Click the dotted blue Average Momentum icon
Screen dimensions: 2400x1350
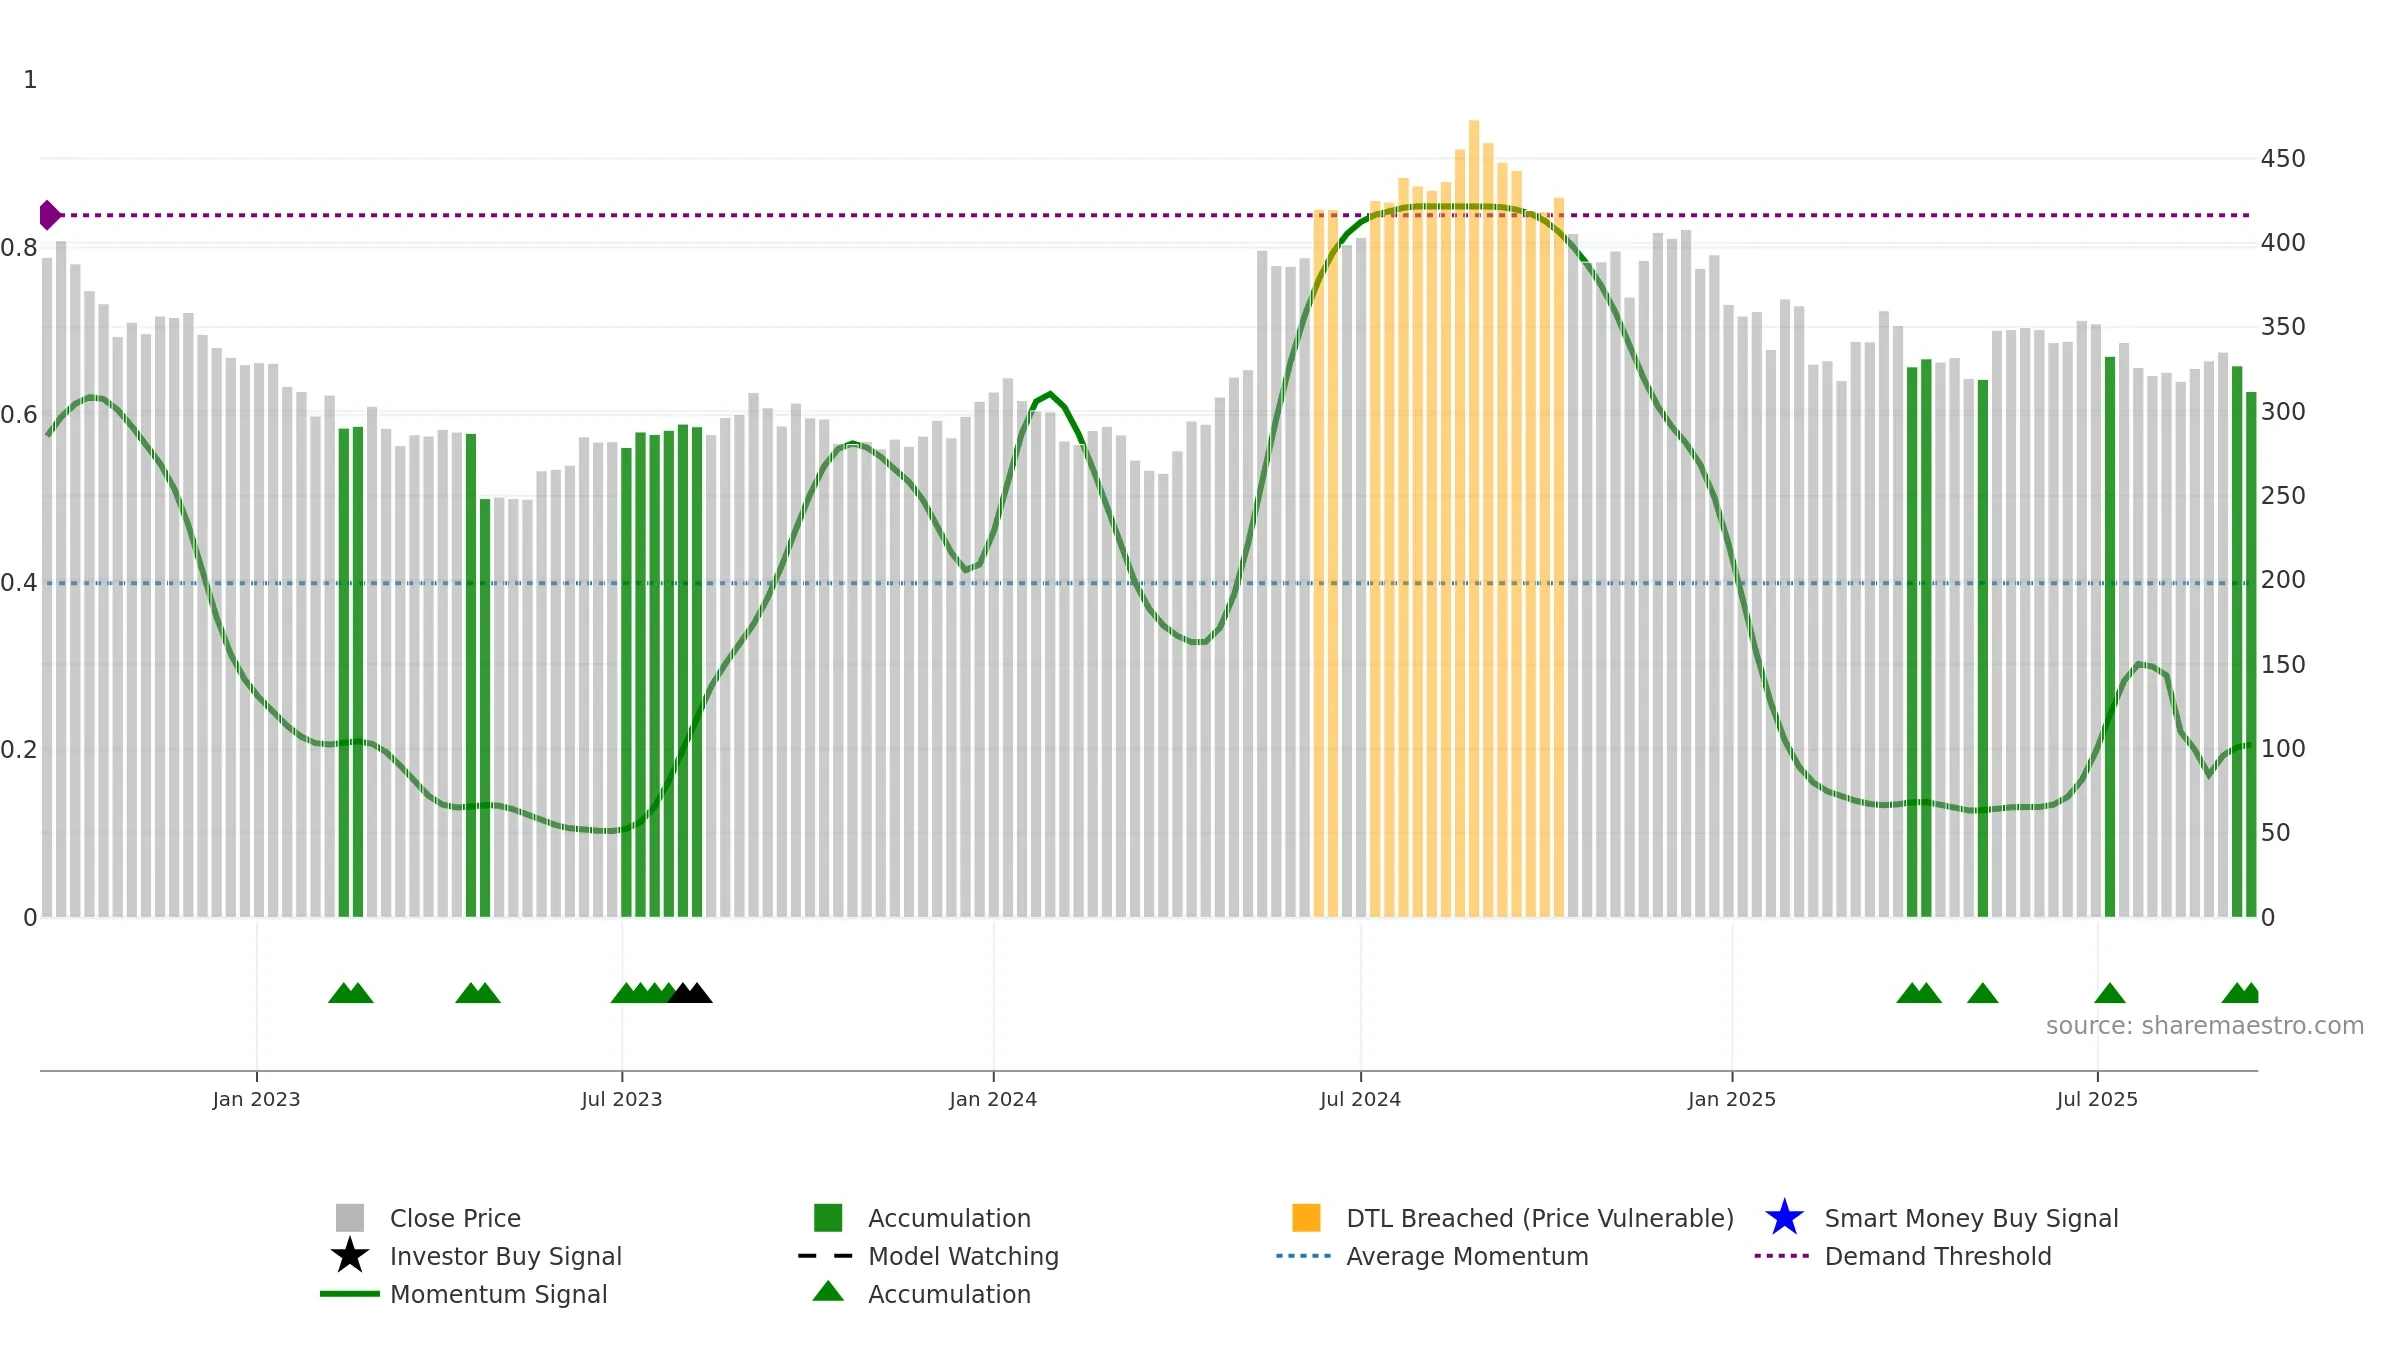click(x=1303, y=1256)
